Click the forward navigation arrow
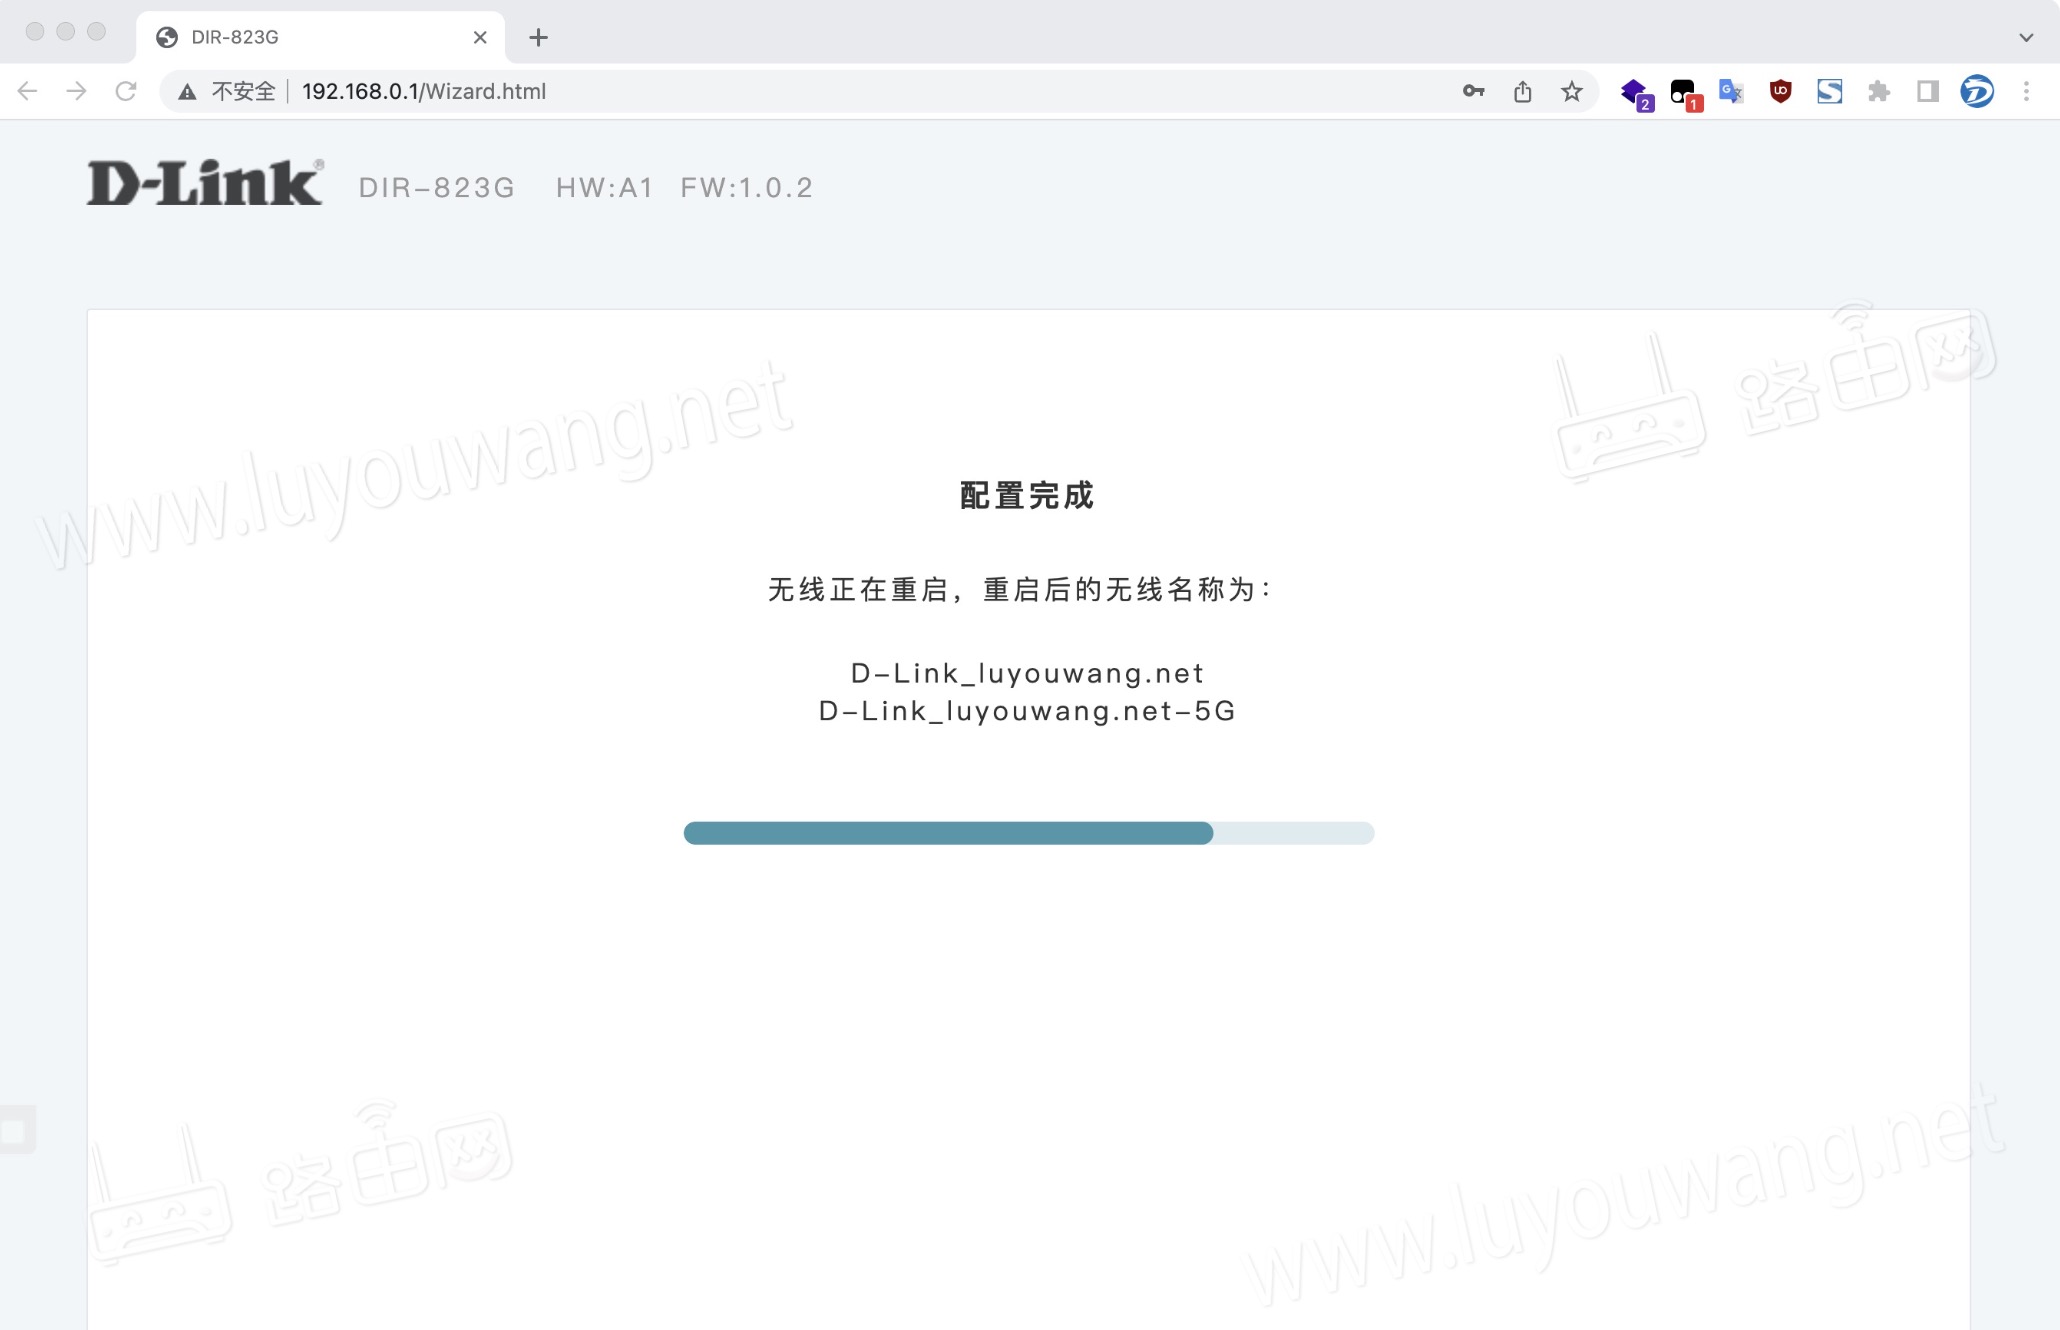 point(77,90)
